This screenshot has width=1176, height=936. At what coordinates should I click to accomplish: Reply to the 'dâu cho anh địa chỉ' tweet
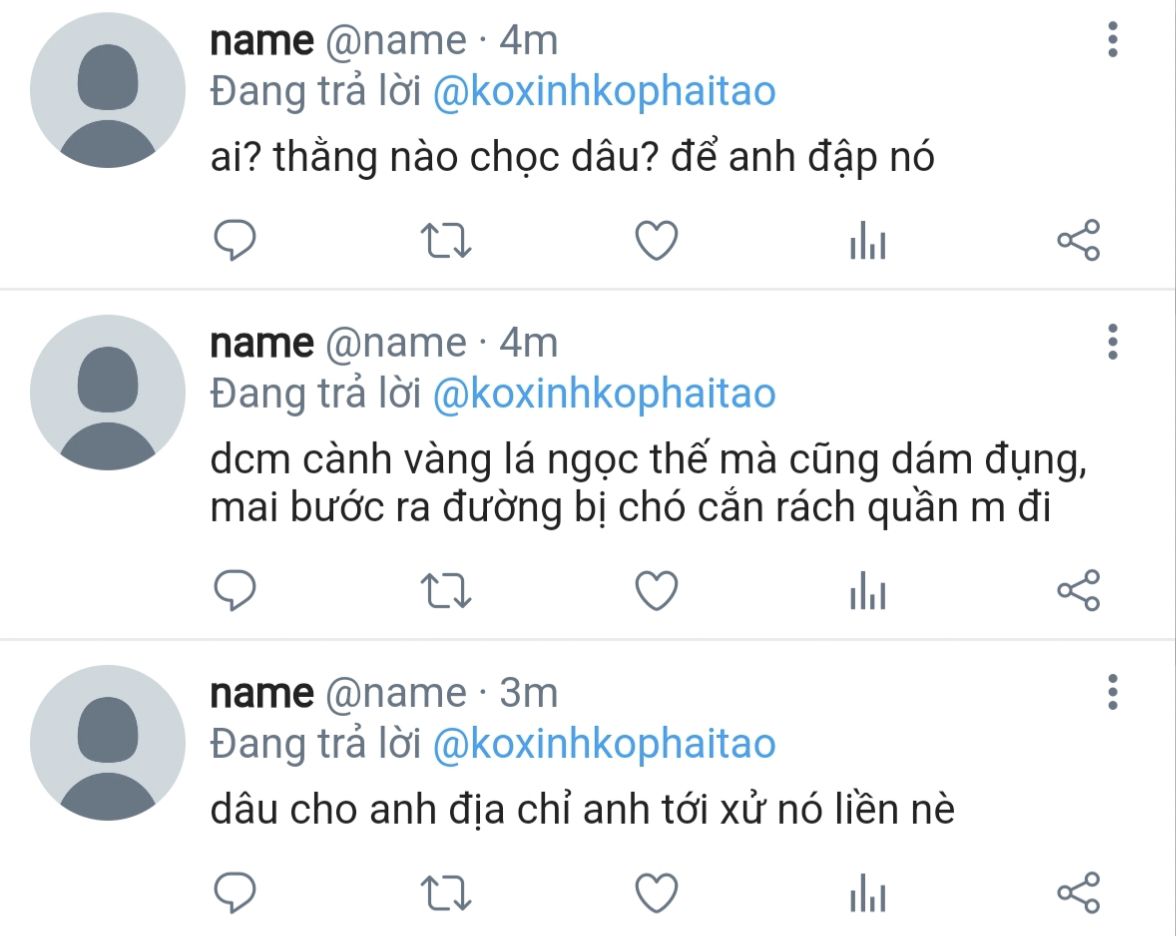coord(235,892)
